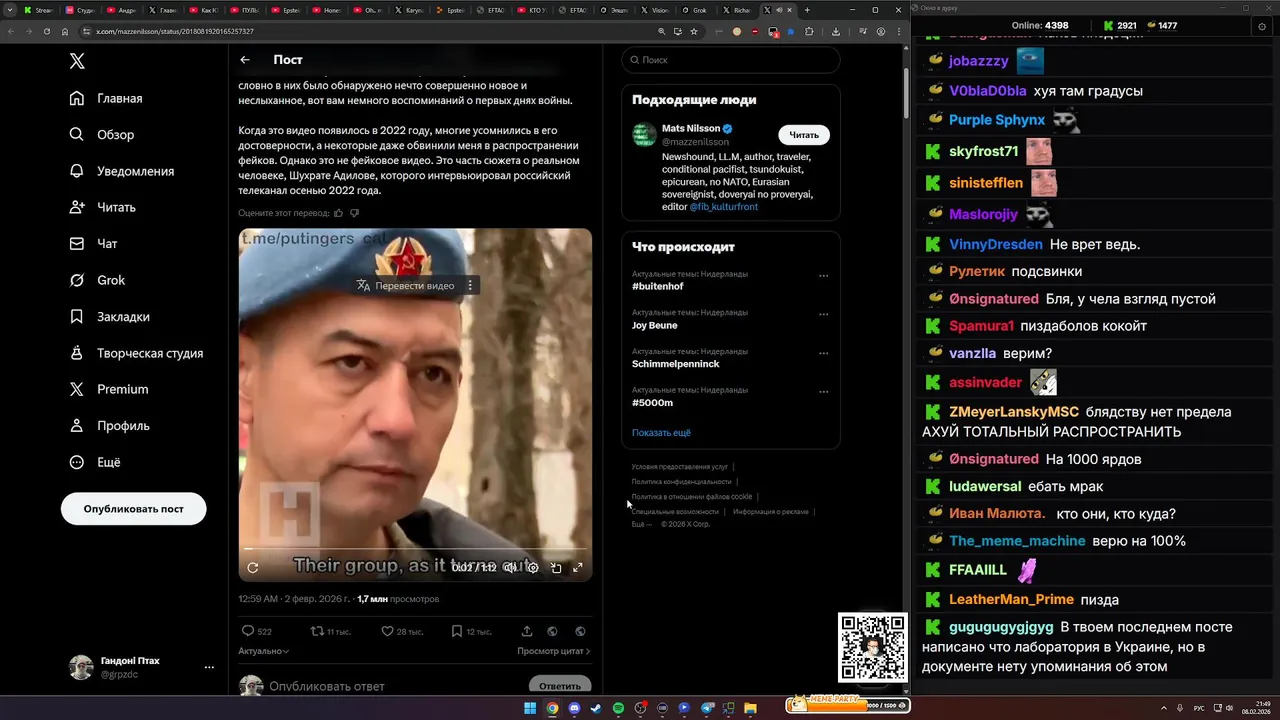Open Steam from taskbar
This screenshot has height=720, width=1280.
(x=596, y=708)
